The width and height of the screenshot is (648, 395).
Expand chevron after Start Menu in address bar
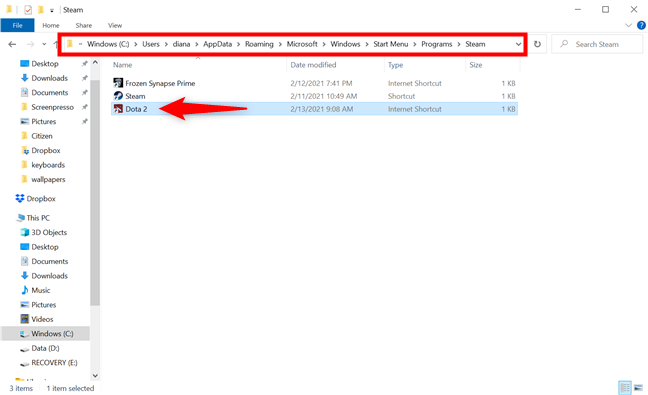tap(415, 44)
